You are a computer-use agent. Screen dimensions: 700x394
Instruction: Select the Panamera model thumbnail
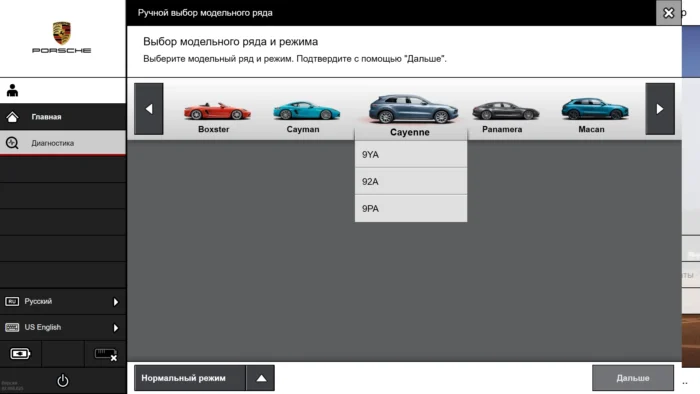(505, 111)
